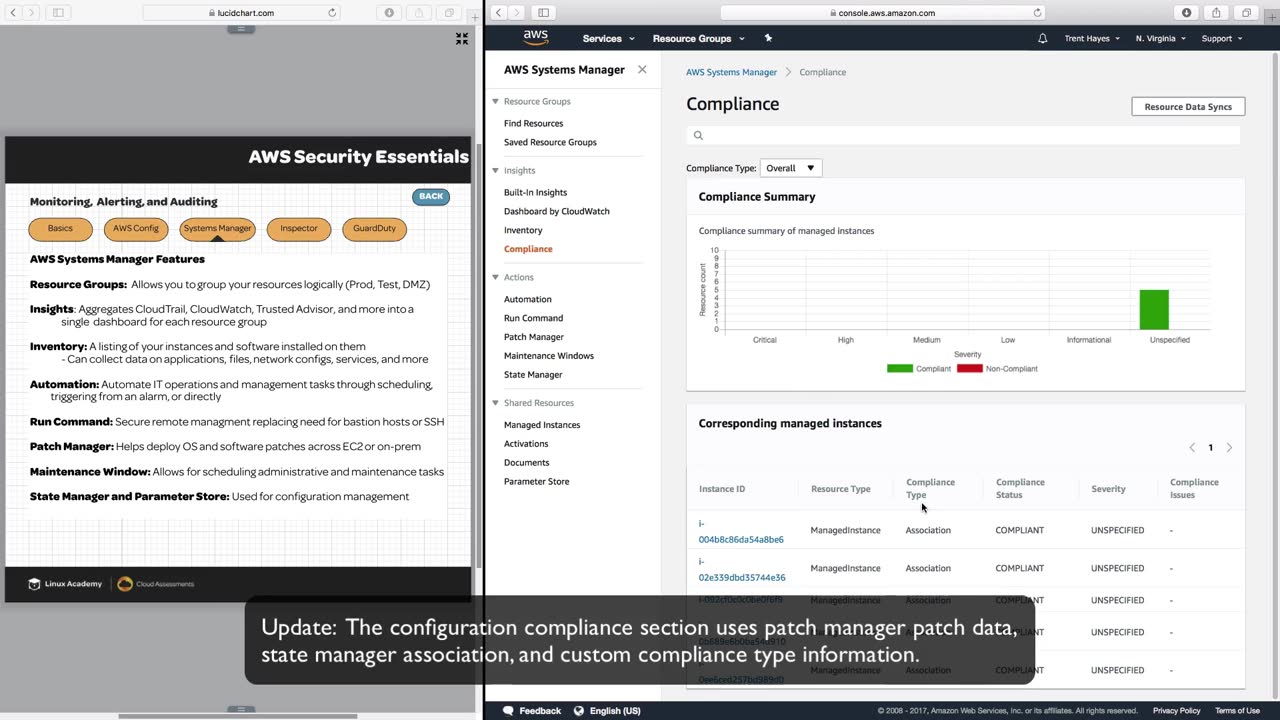Open AWS notifications bell
This screenshot has height=720, width=1280.
point(1043,38)
